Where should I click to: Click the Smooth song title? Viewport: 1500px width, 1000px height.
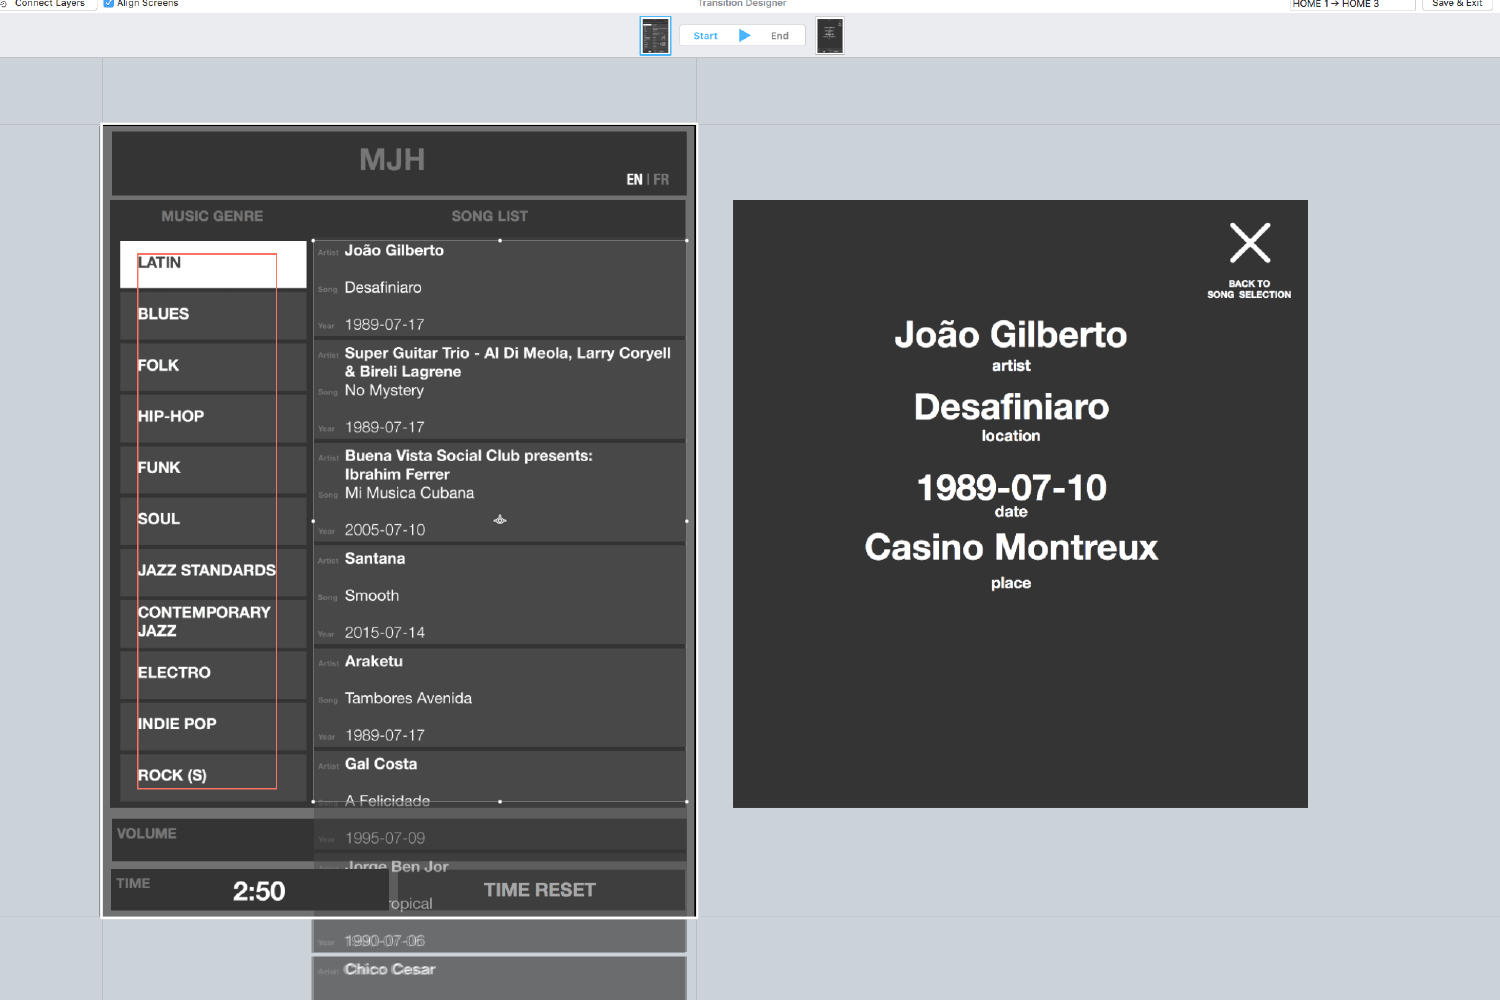tap(372, 596)
